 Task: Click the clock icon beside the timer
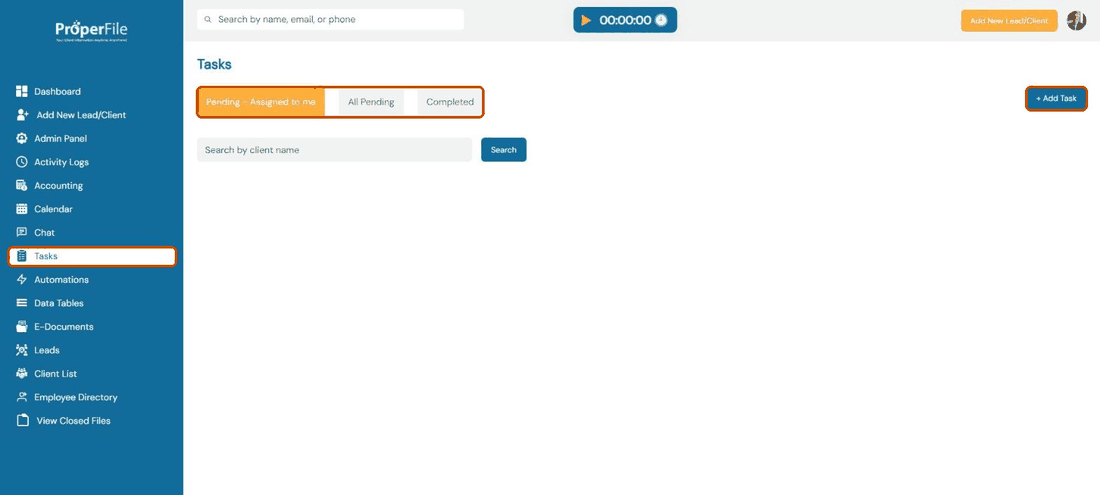click(661, 20)
